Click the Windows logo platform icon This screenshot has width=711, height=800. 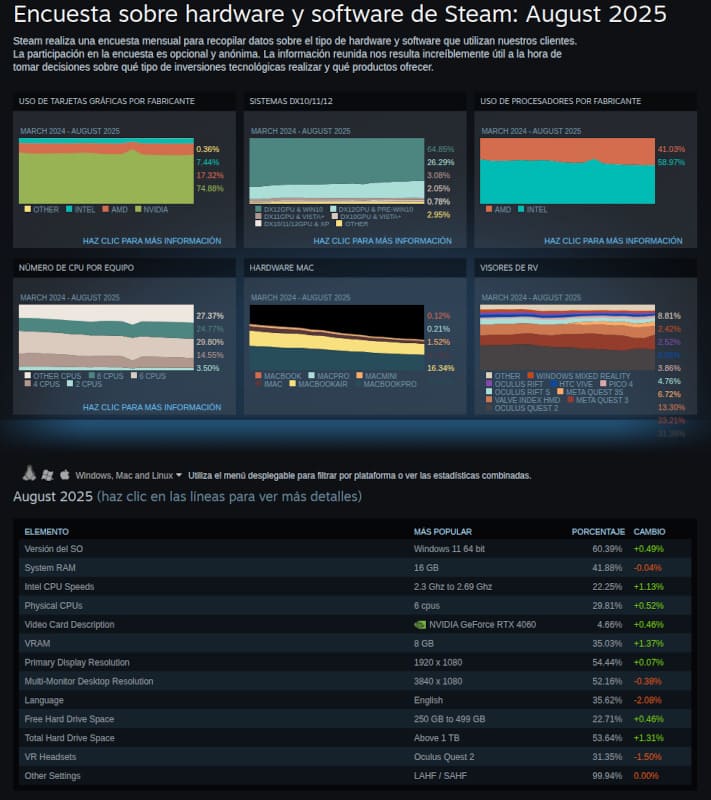[47, 475]
